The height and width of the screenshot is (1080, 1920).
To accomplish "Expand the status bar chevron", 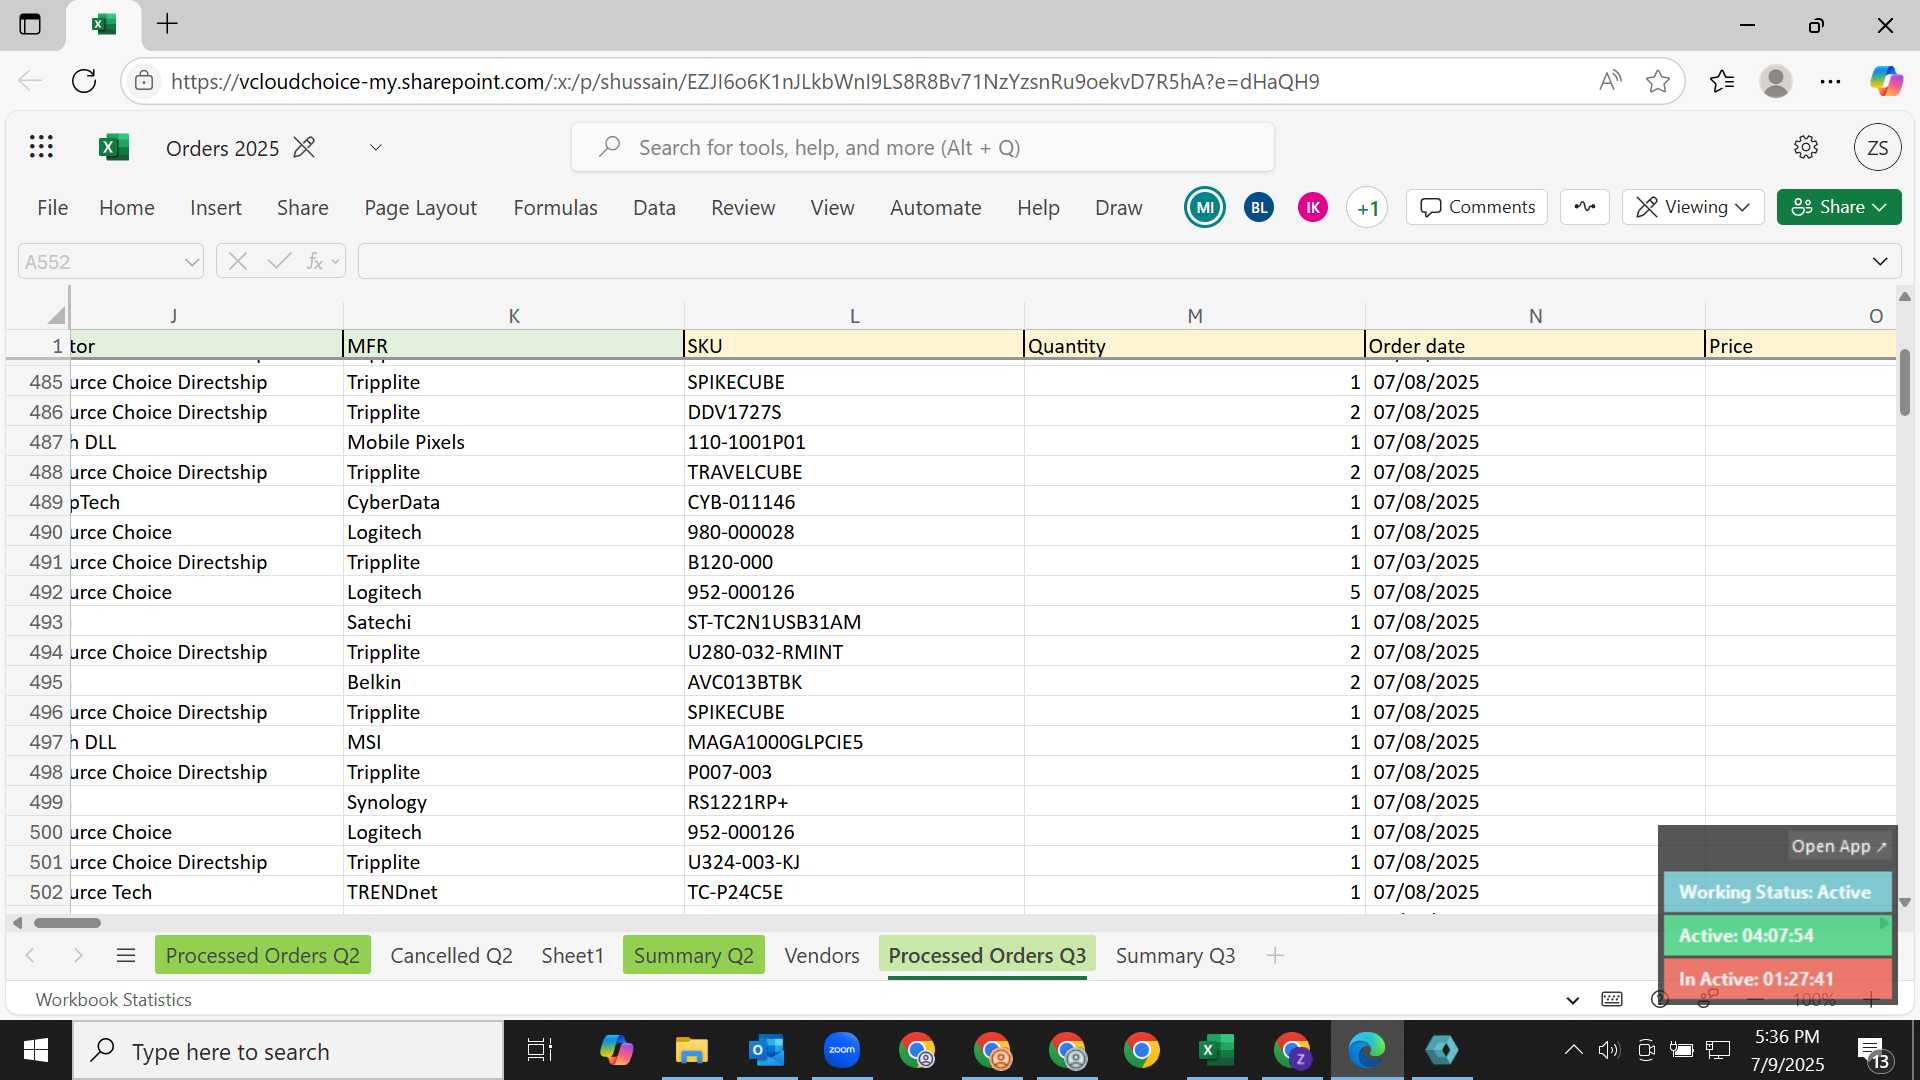I will point(1572,999).
